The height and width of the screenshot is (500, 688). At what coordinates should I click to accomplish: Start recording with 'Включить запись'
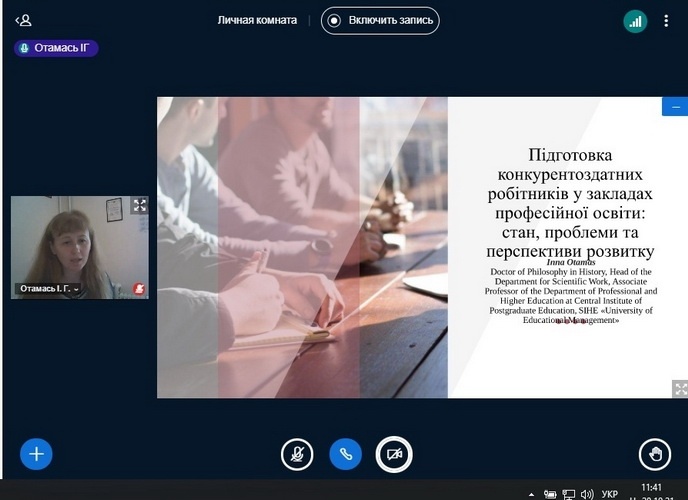tap(380, 21)
